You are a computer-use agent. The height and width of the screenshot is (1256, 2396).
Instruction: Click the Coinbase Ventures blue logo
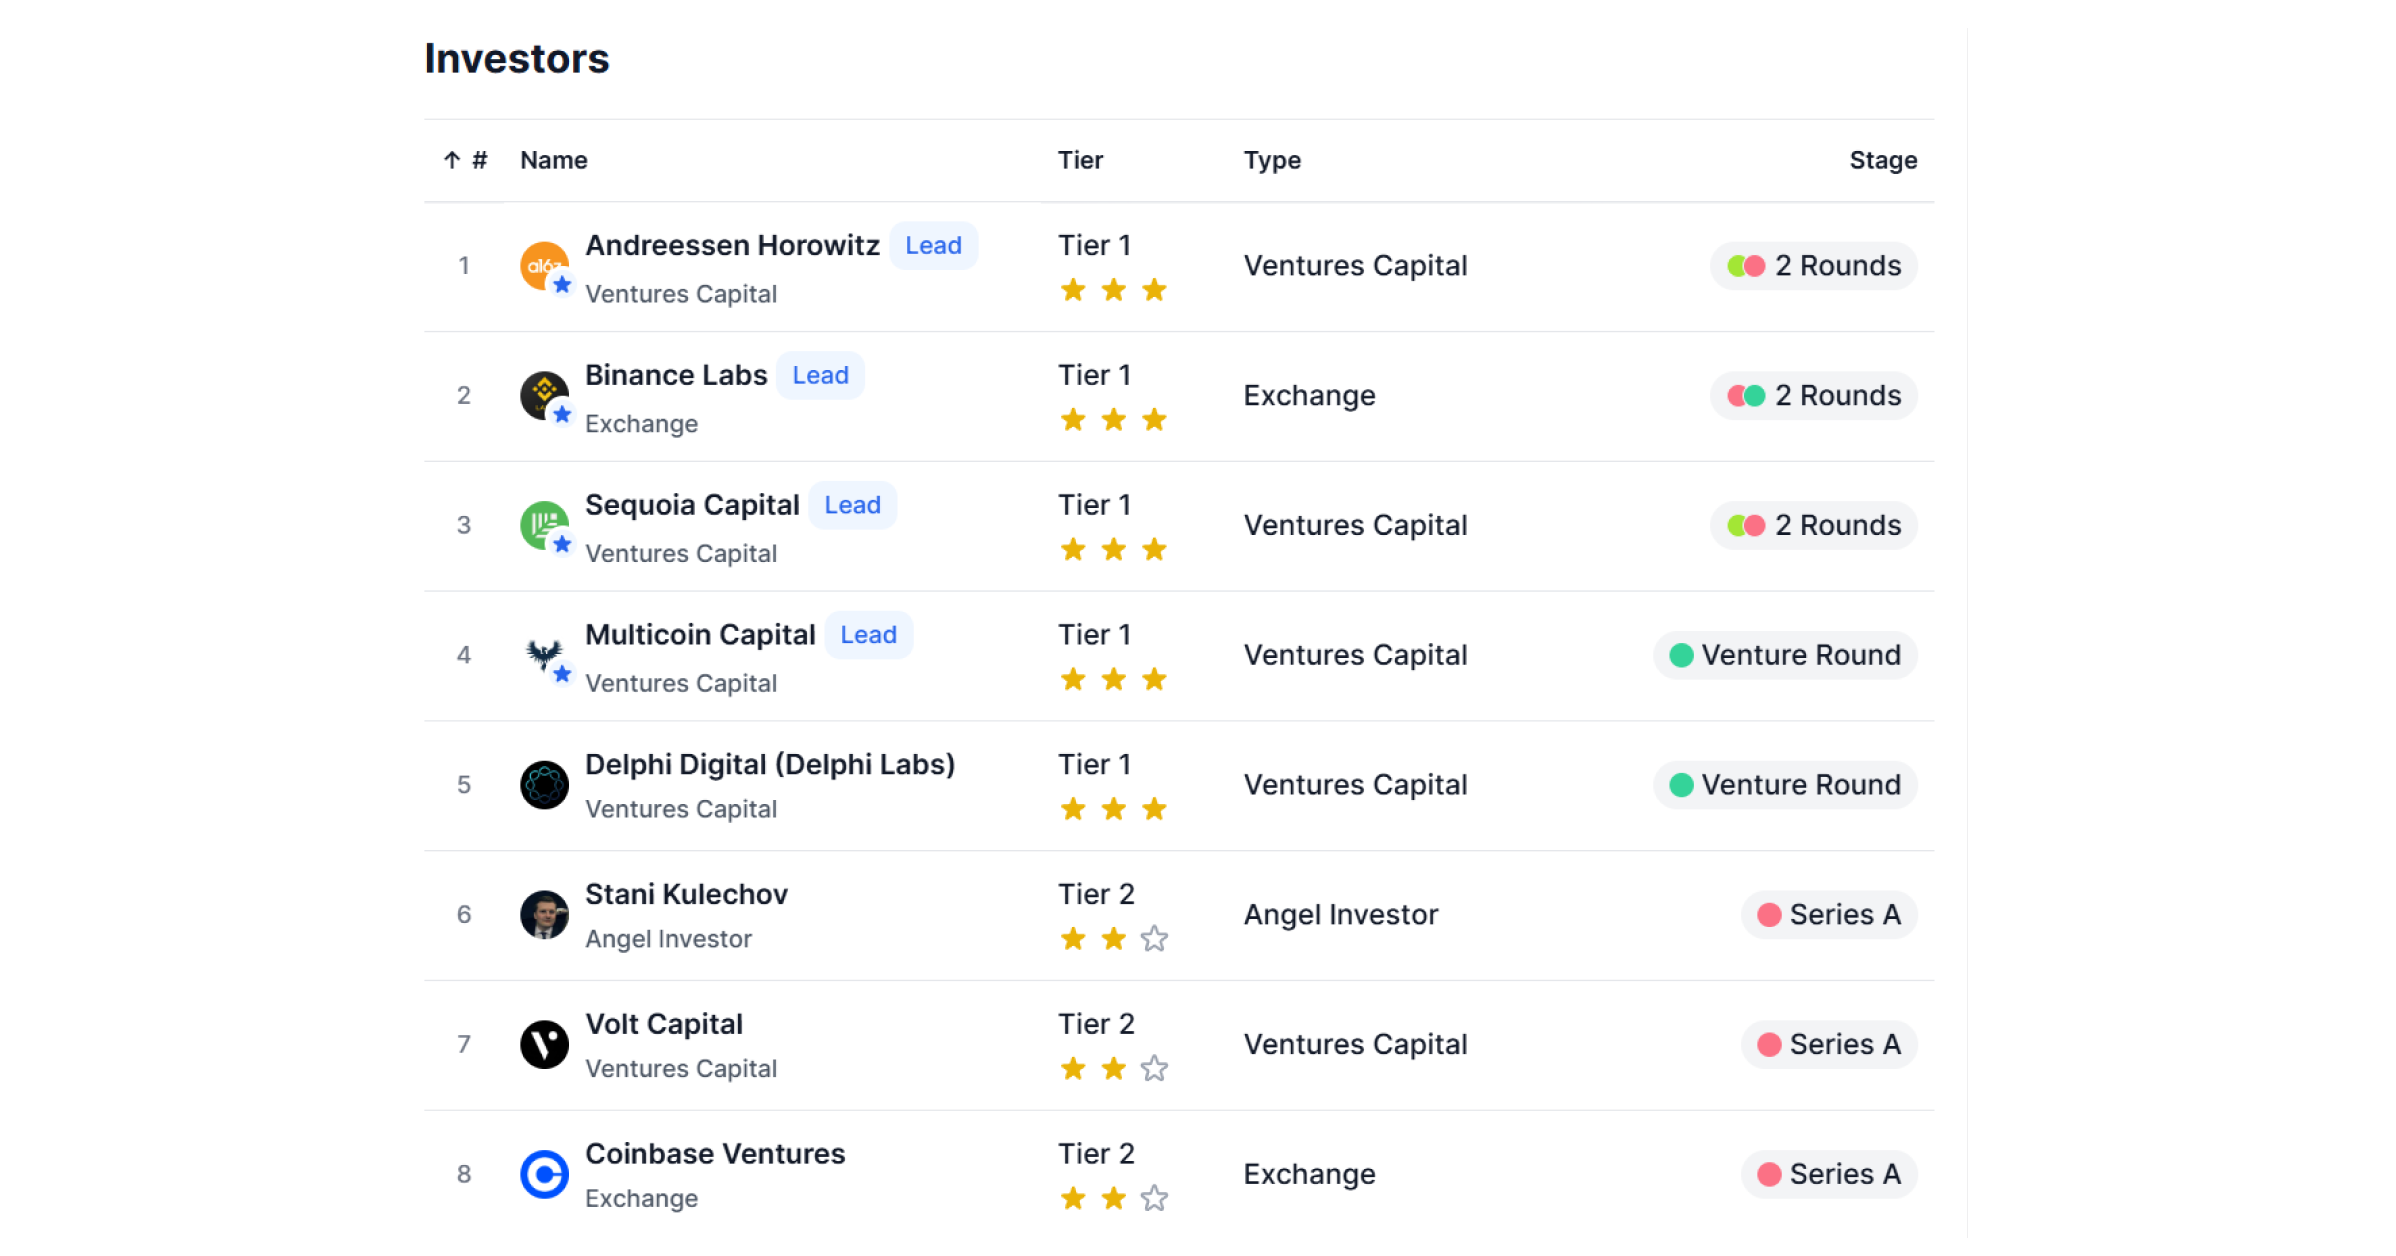pyautogui.click(x=544, y=1174)
